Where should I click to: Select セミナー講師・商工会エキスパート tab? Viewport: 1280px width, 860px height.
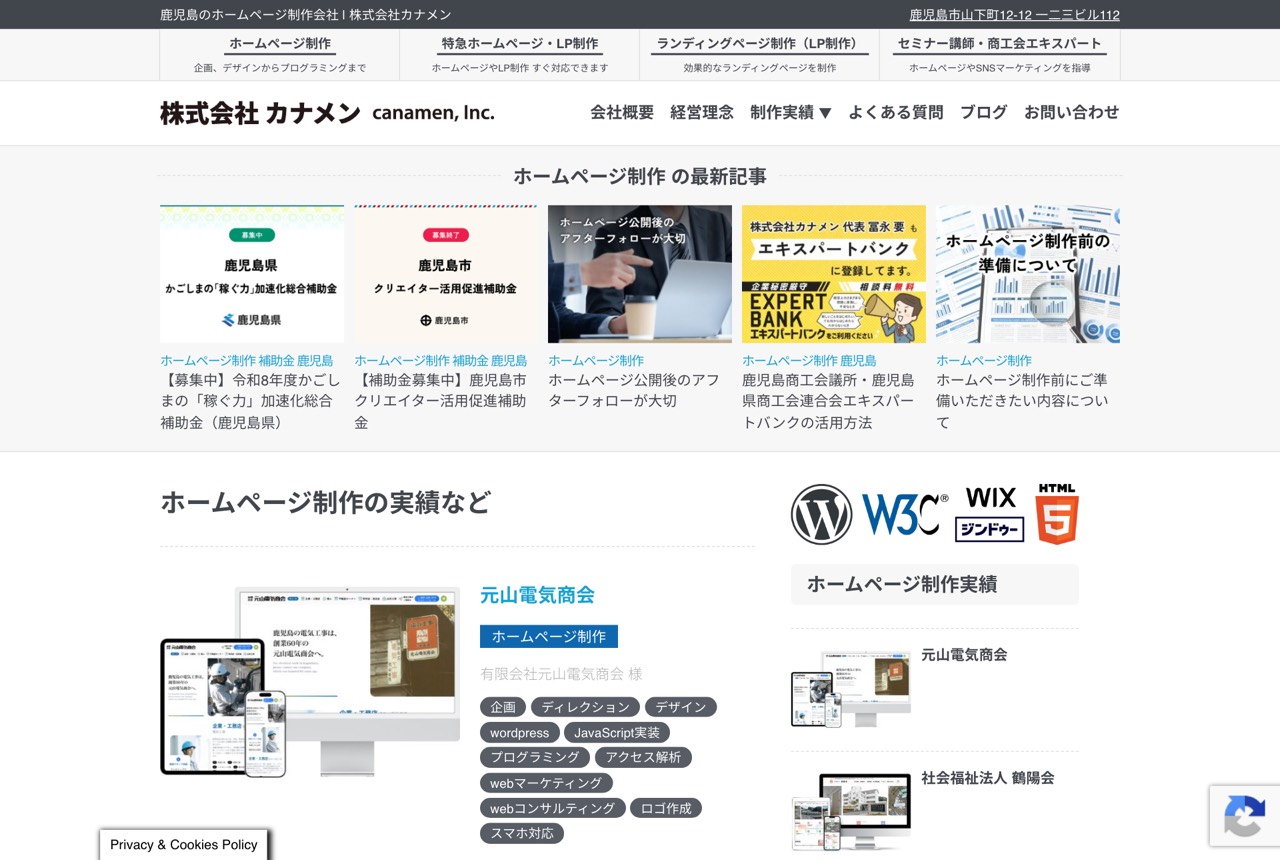(x=1000, y=55)
